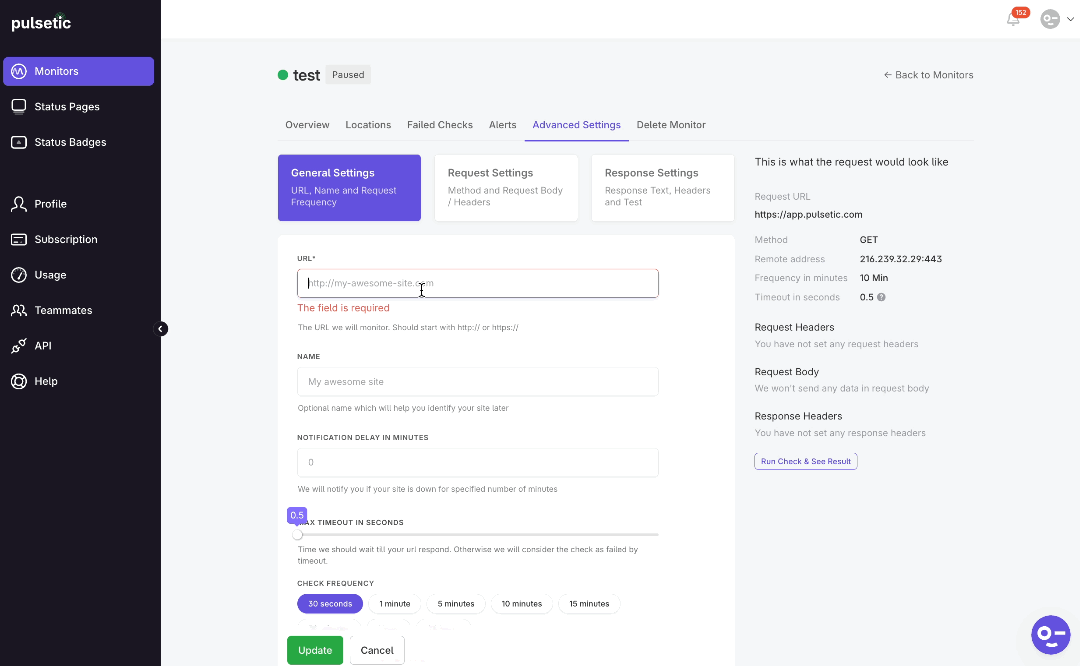The image size is (1080, 666).
Task: Click the https://app.pulsetic.com request URL text
Action: pos(808,214)
